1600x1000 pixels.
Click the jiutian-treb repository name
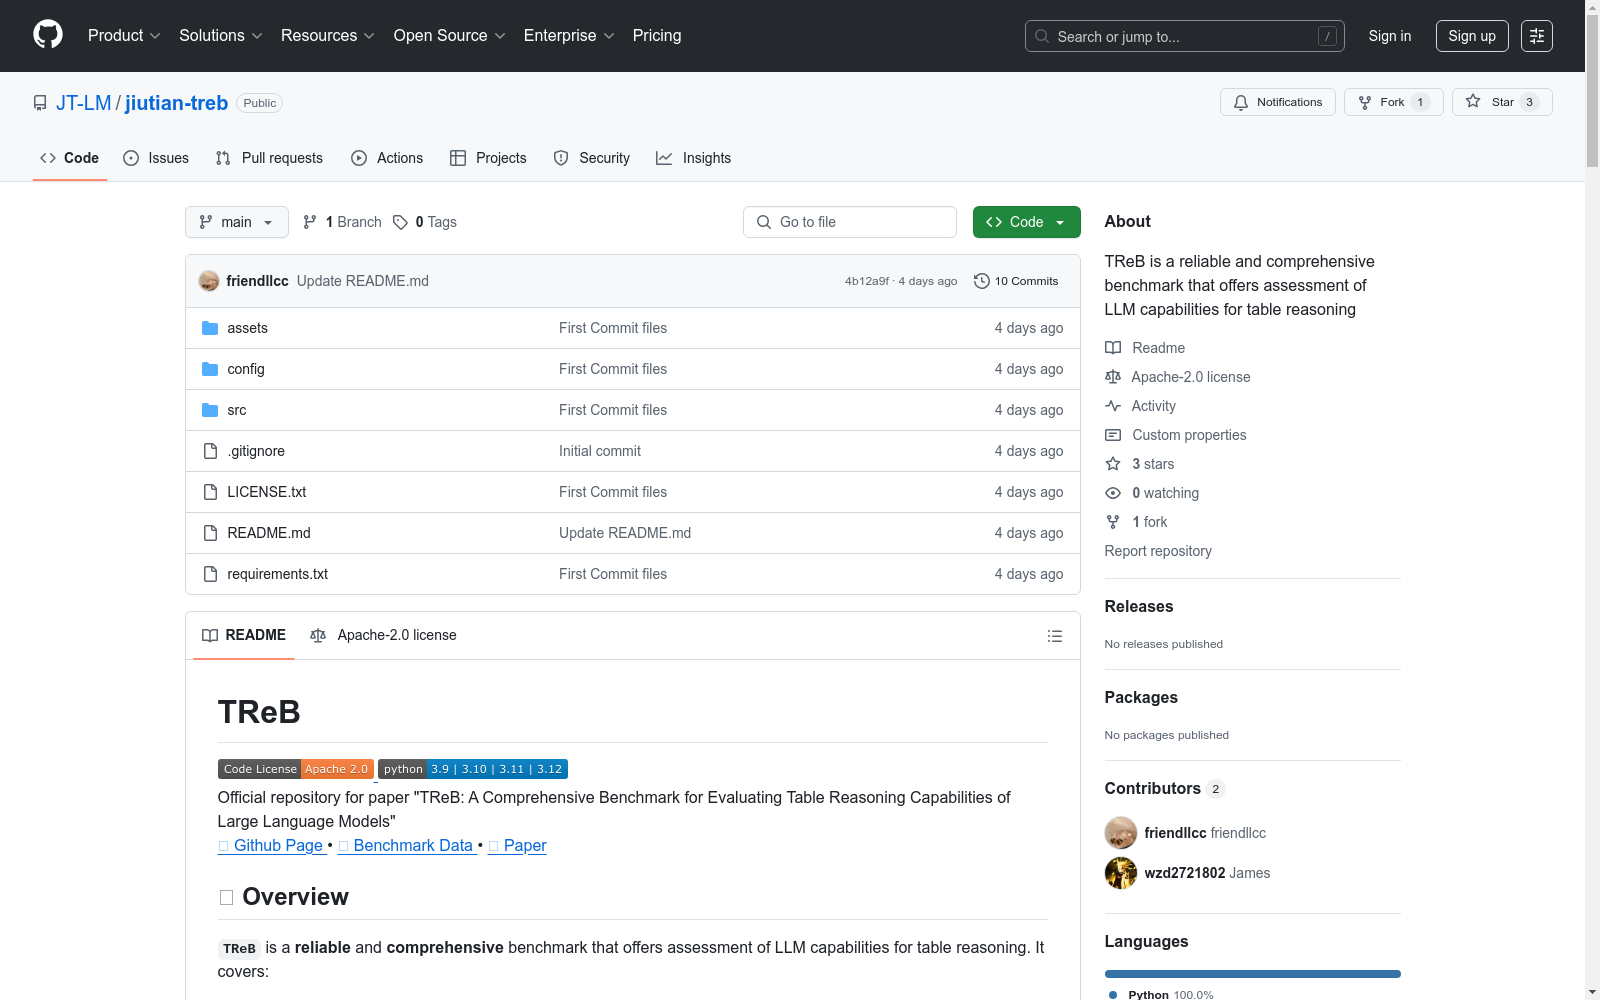click(176, 103)
